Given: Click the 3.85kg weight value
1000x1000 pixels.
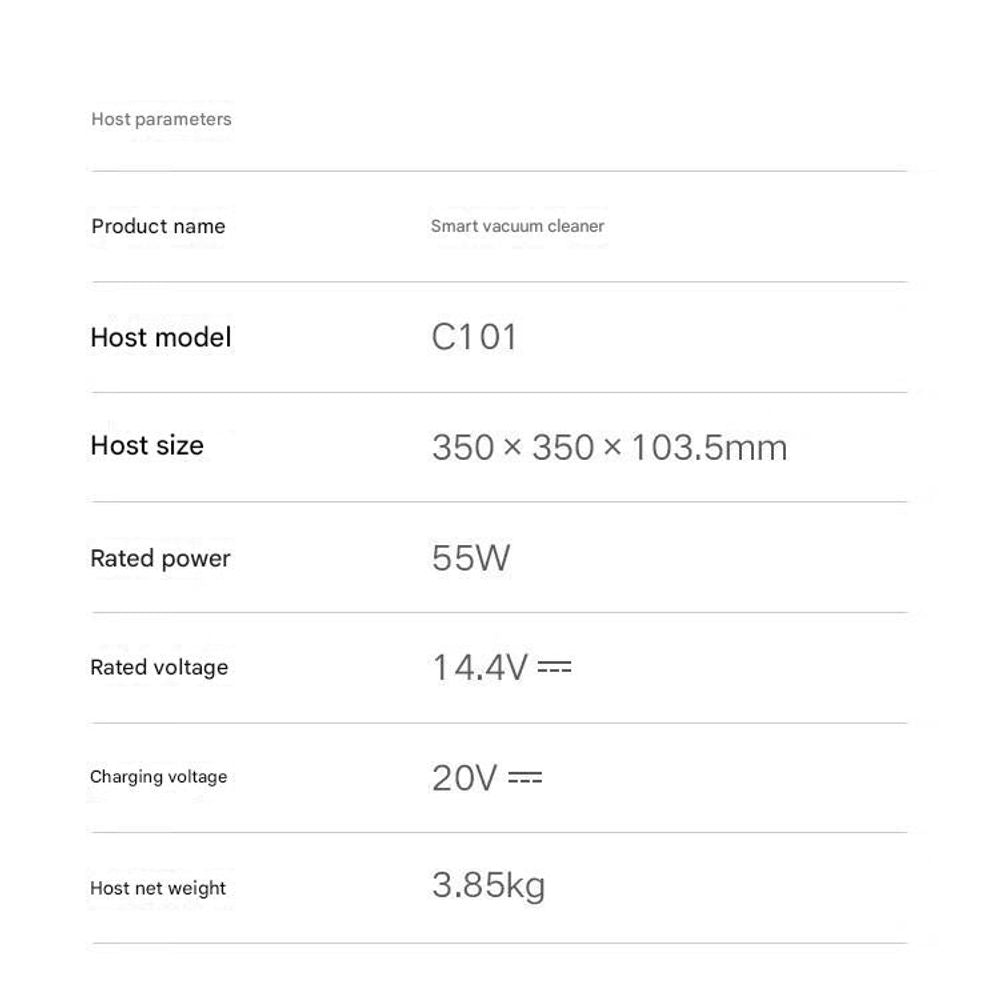Looking at the screenshot, I should [488, 886].
